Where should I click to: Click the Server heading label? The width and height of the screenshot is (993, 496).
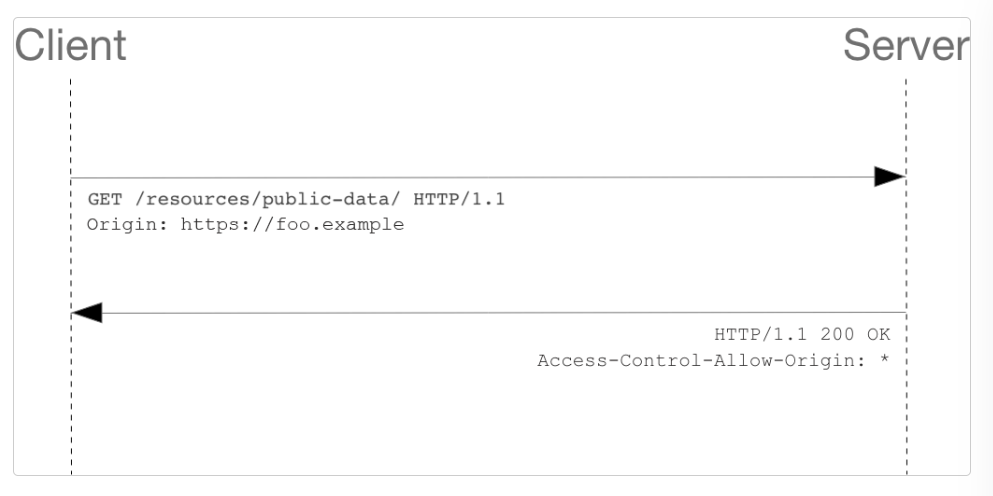[x=906, y=45]
